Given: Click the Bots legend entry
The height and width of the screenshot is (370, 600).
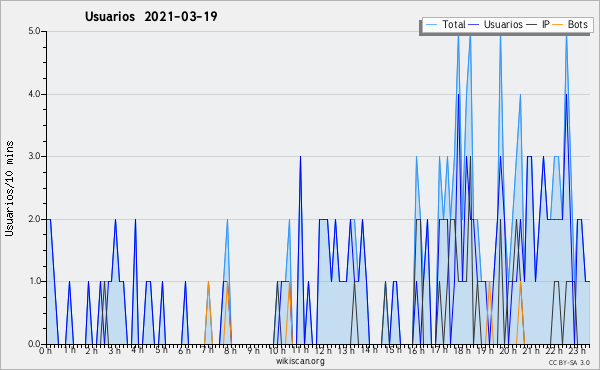Looking at the screenshot, I should pos(571,24).
